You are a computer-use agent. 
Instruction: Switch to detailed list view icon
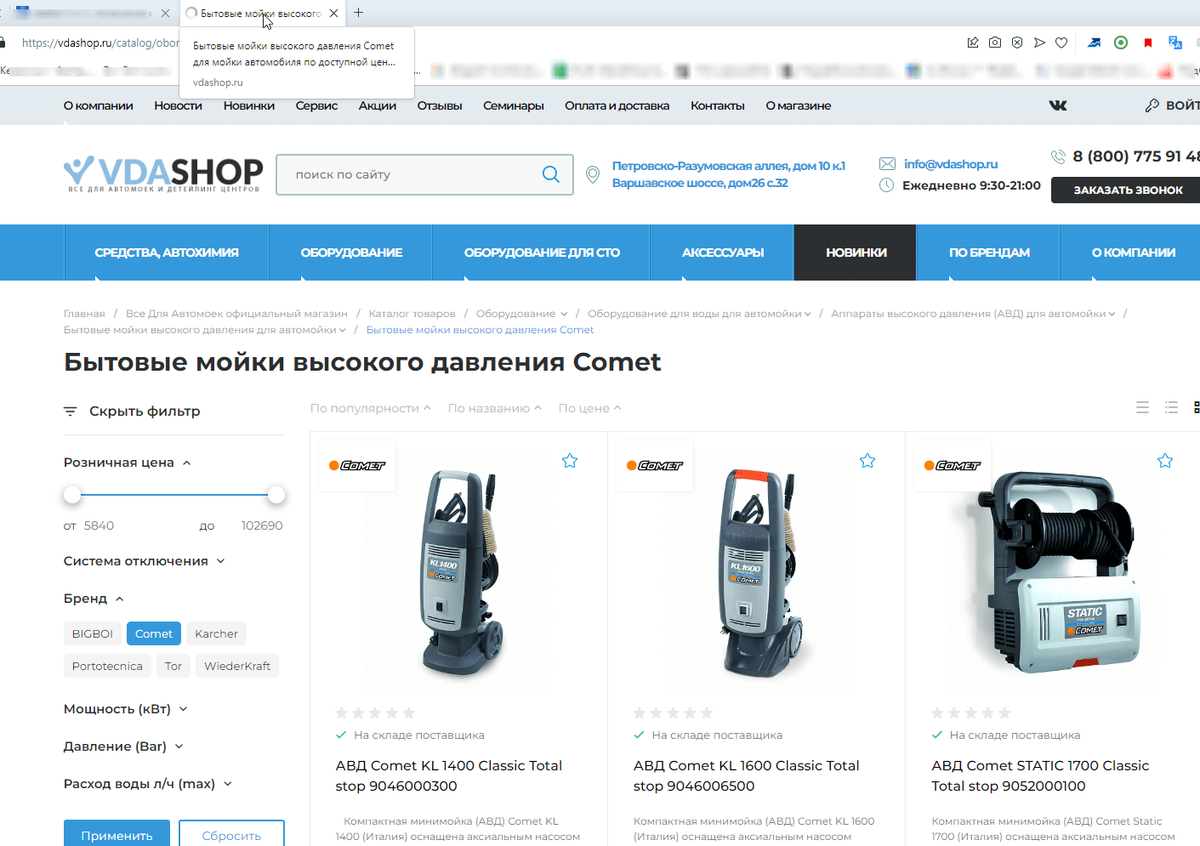pos(1171,407)
